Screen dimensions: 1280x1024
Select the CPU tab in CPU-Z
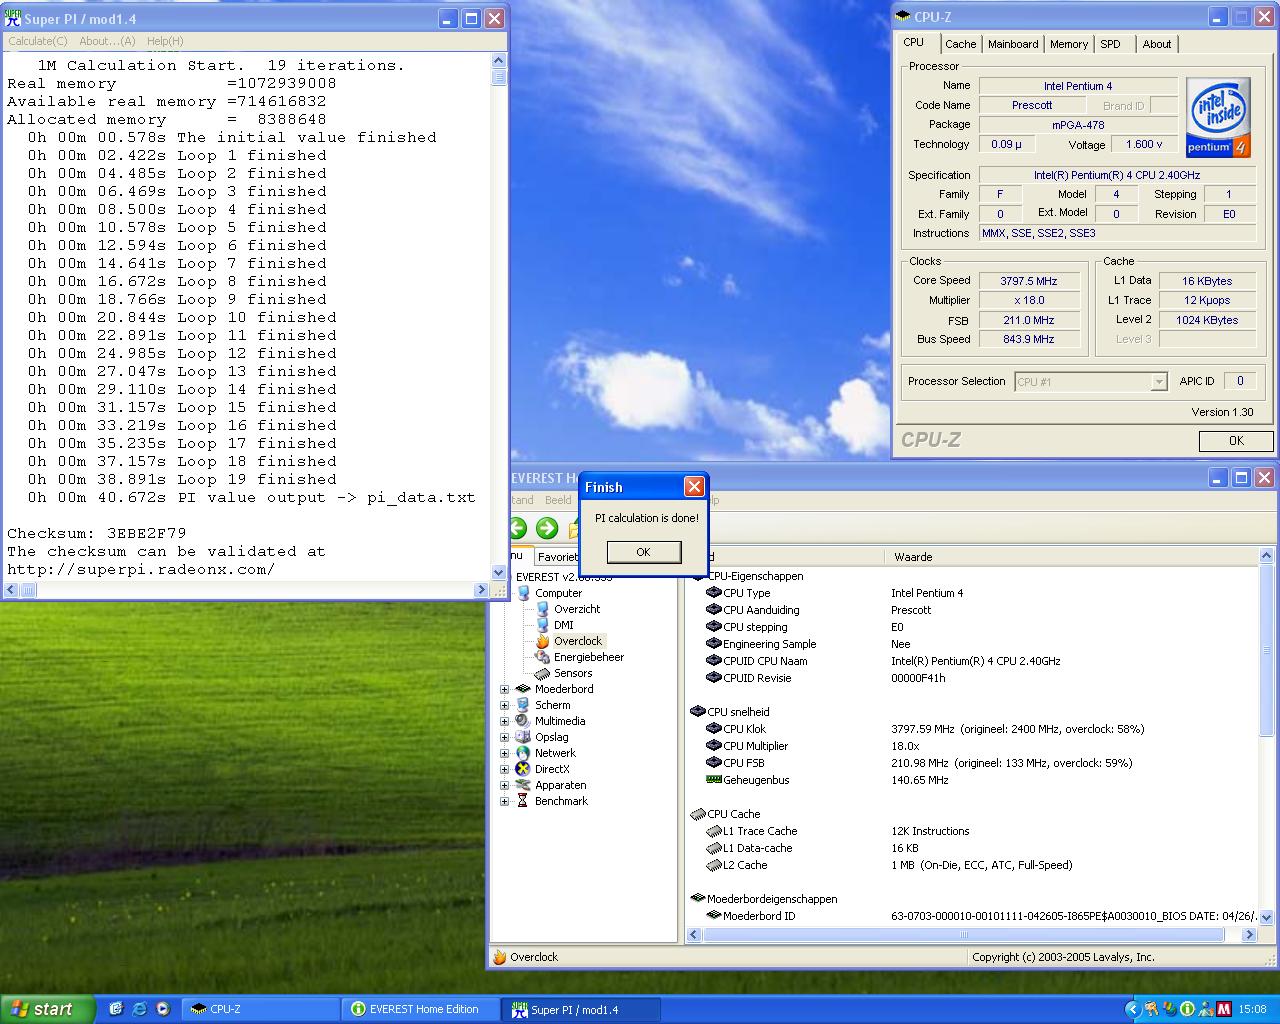click(x=914, y=43)
